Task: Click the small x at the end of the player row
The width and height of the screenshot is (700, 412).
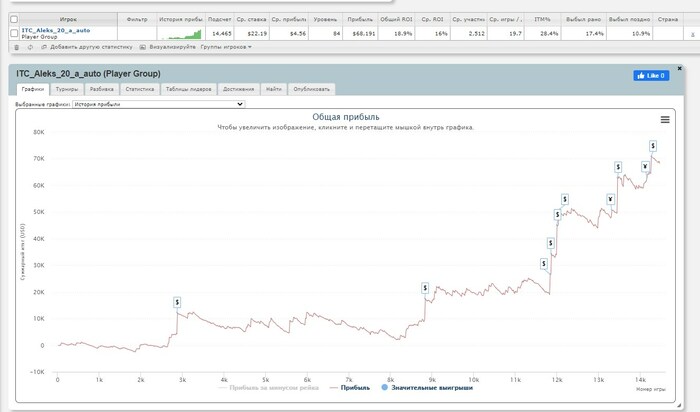Action: click(692, 34)
